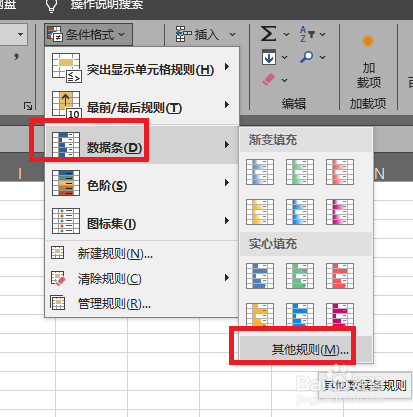
Task: Expand the Sort and Filter dropdown arrow
Action: click(322, 34)
